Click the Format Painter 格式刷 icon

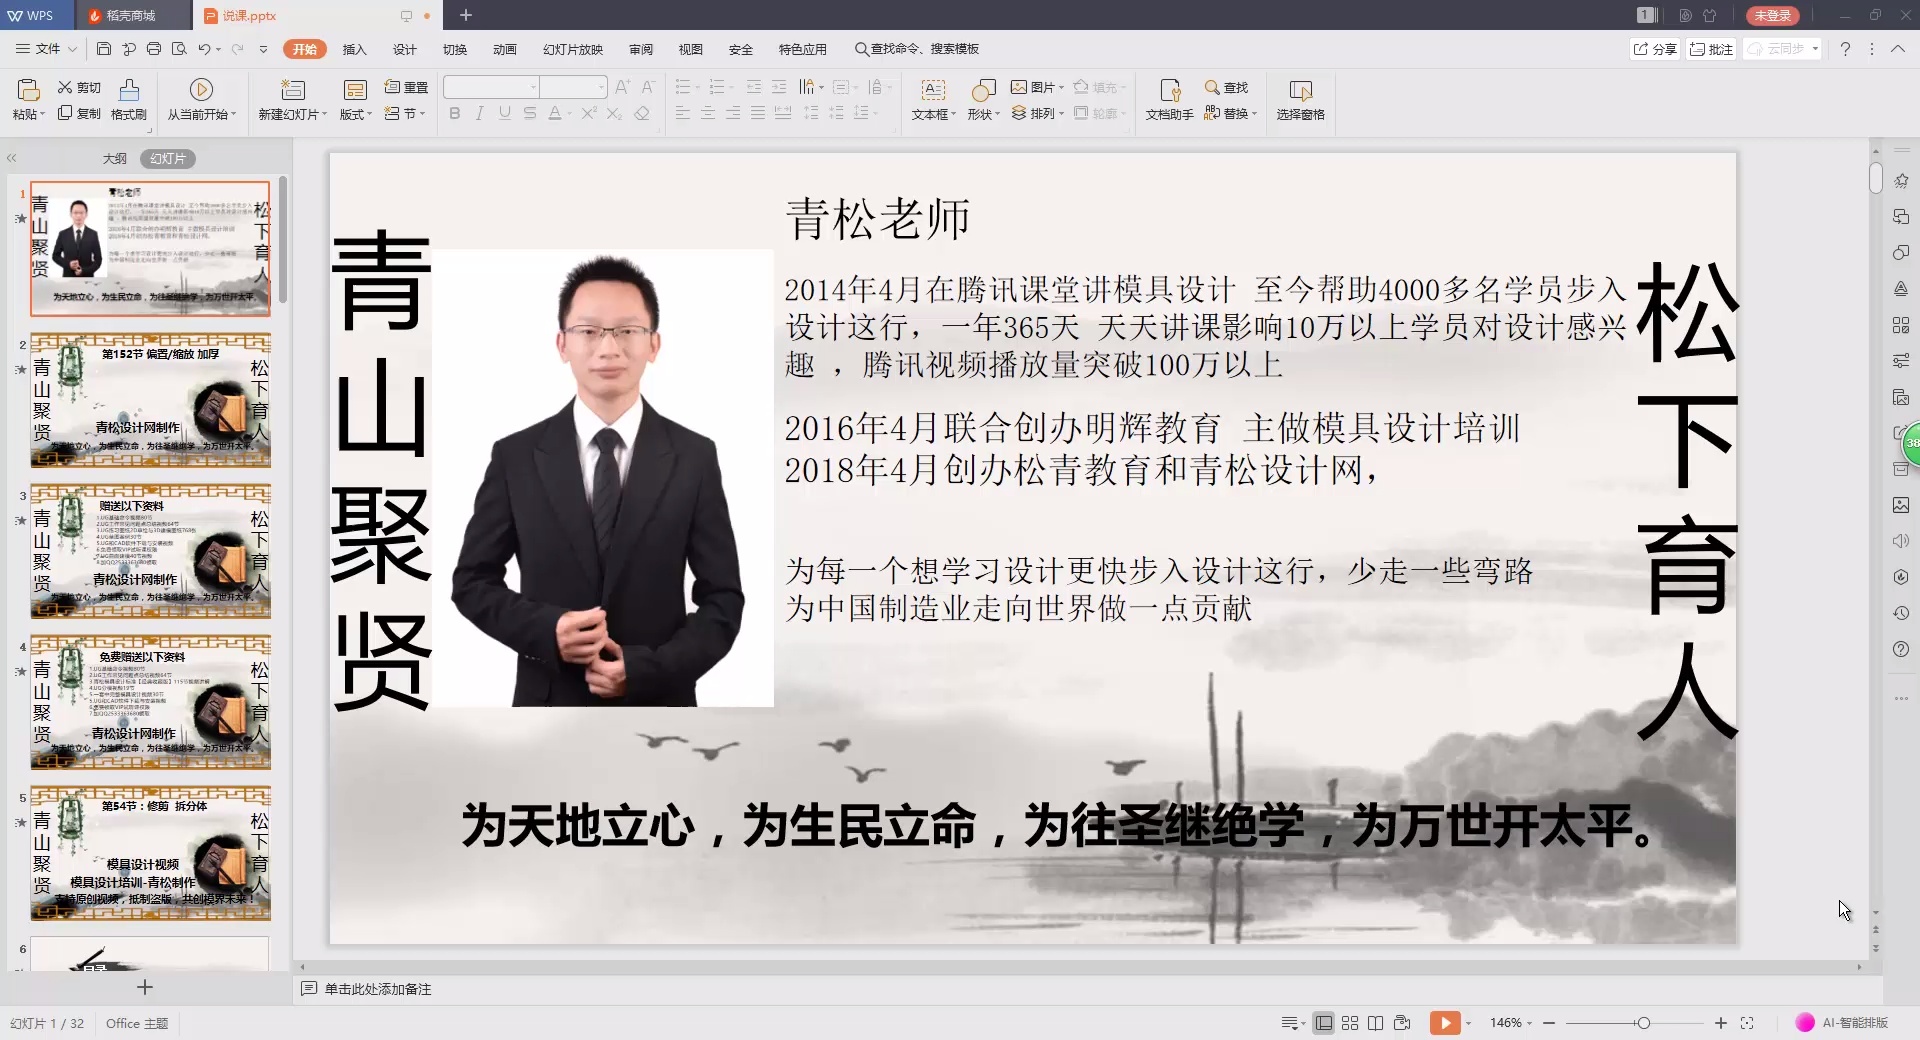129,100
